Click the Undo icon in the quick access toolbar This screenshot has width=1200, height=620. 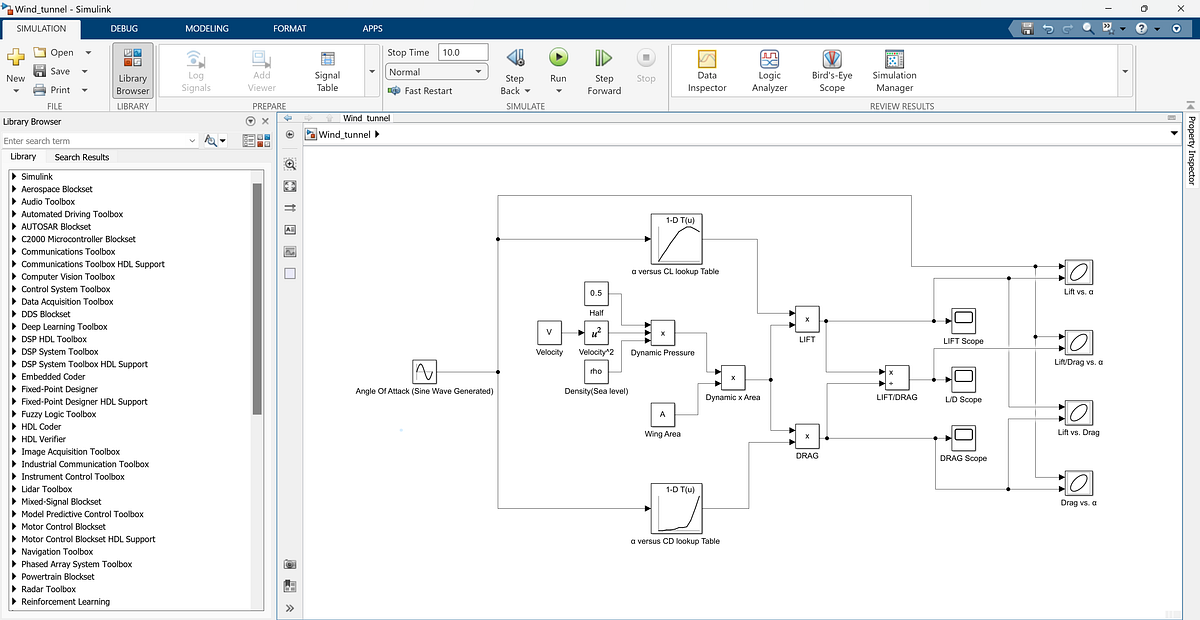pyautogui.click(x=1046, y=28)
